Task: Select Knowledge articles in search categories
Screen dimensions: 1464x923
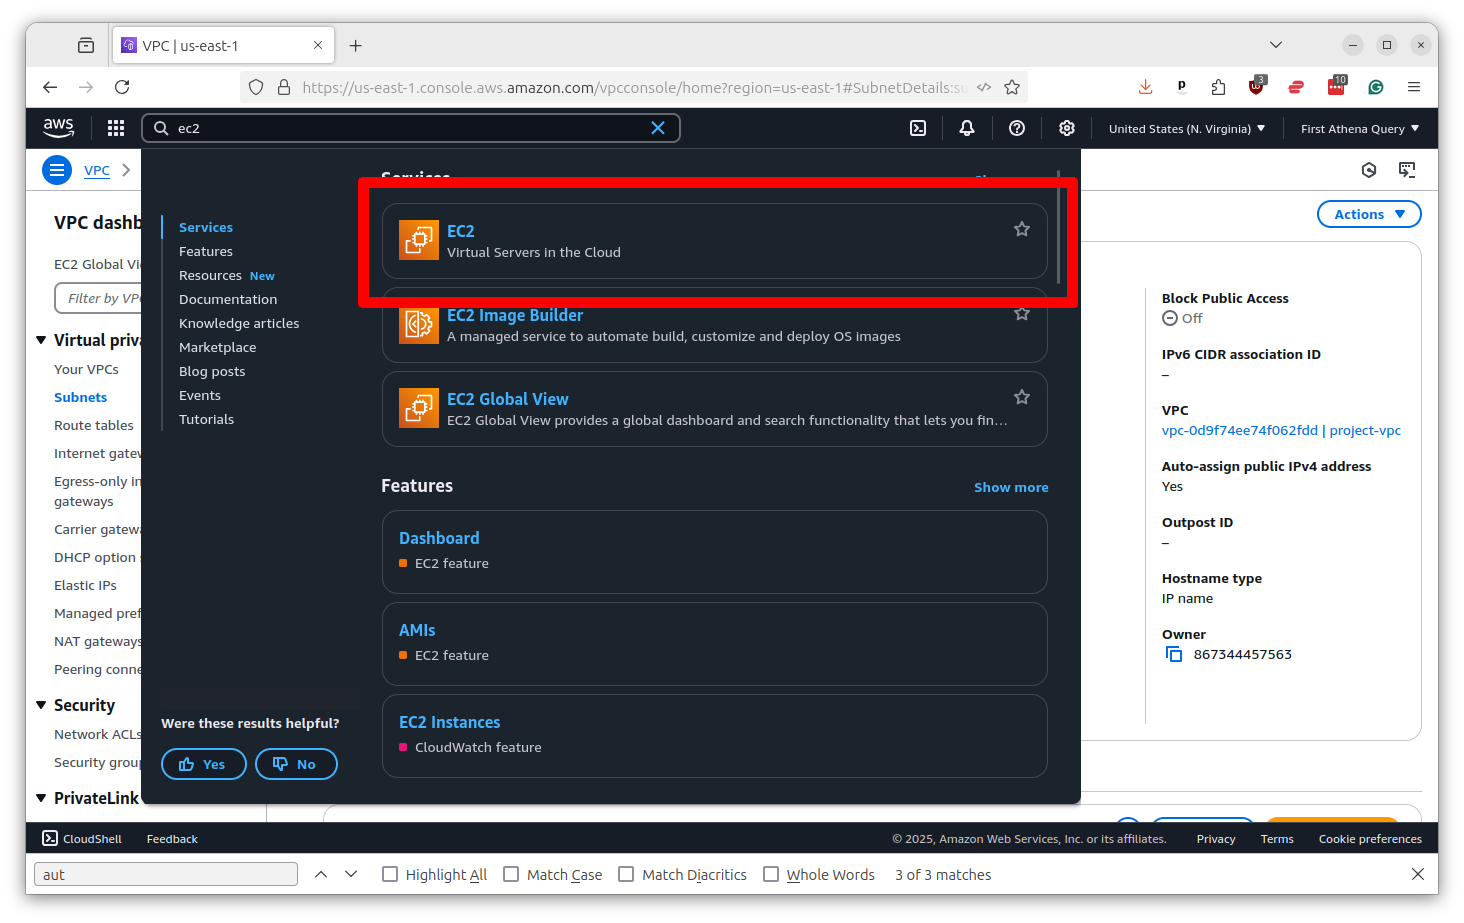Action: [x=239, y=323]
